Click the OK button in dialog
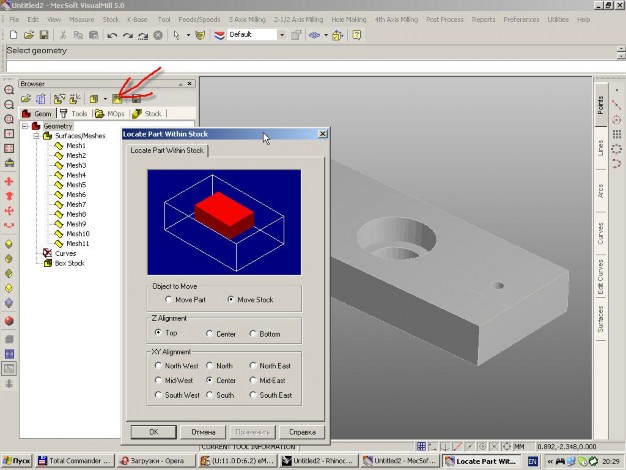Image resolution: width=626 pixels, height=470 pixels. 154,432
